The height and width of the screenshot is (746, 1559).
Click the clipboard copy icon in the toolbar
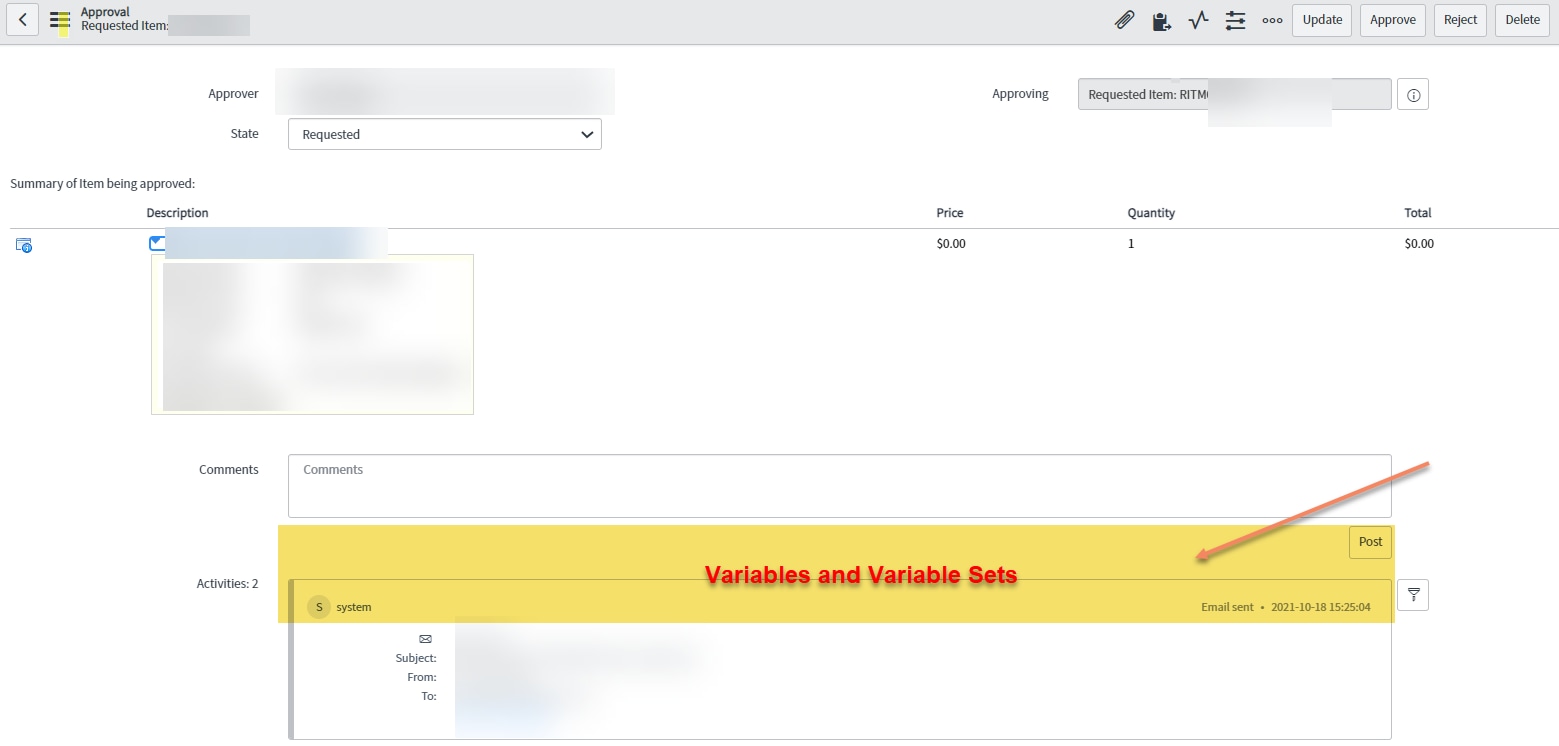click(1161, 19)
